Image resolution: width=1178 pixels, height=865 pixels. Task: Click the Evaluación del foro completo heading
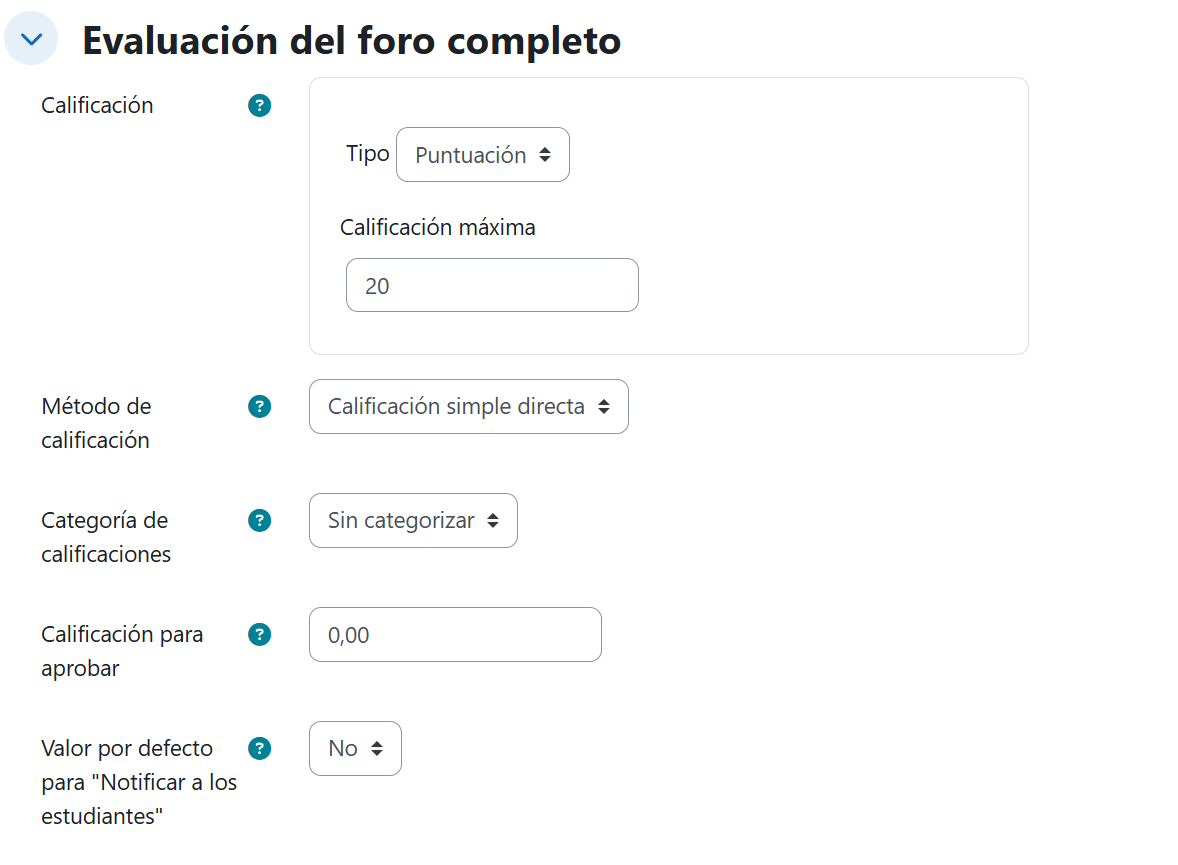[352, 40]
